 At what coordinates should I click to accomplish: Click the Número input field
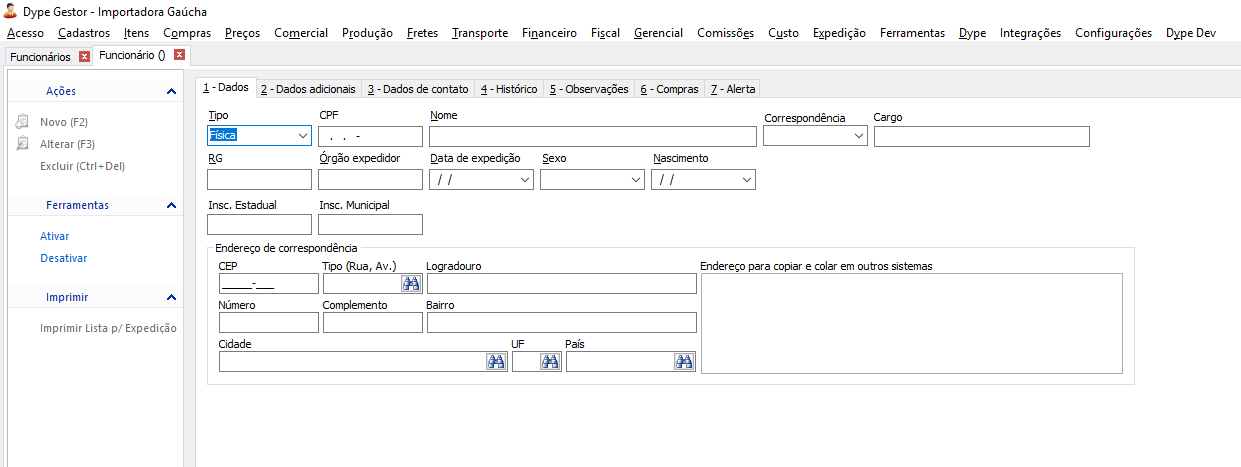click(x=268, y=322)
